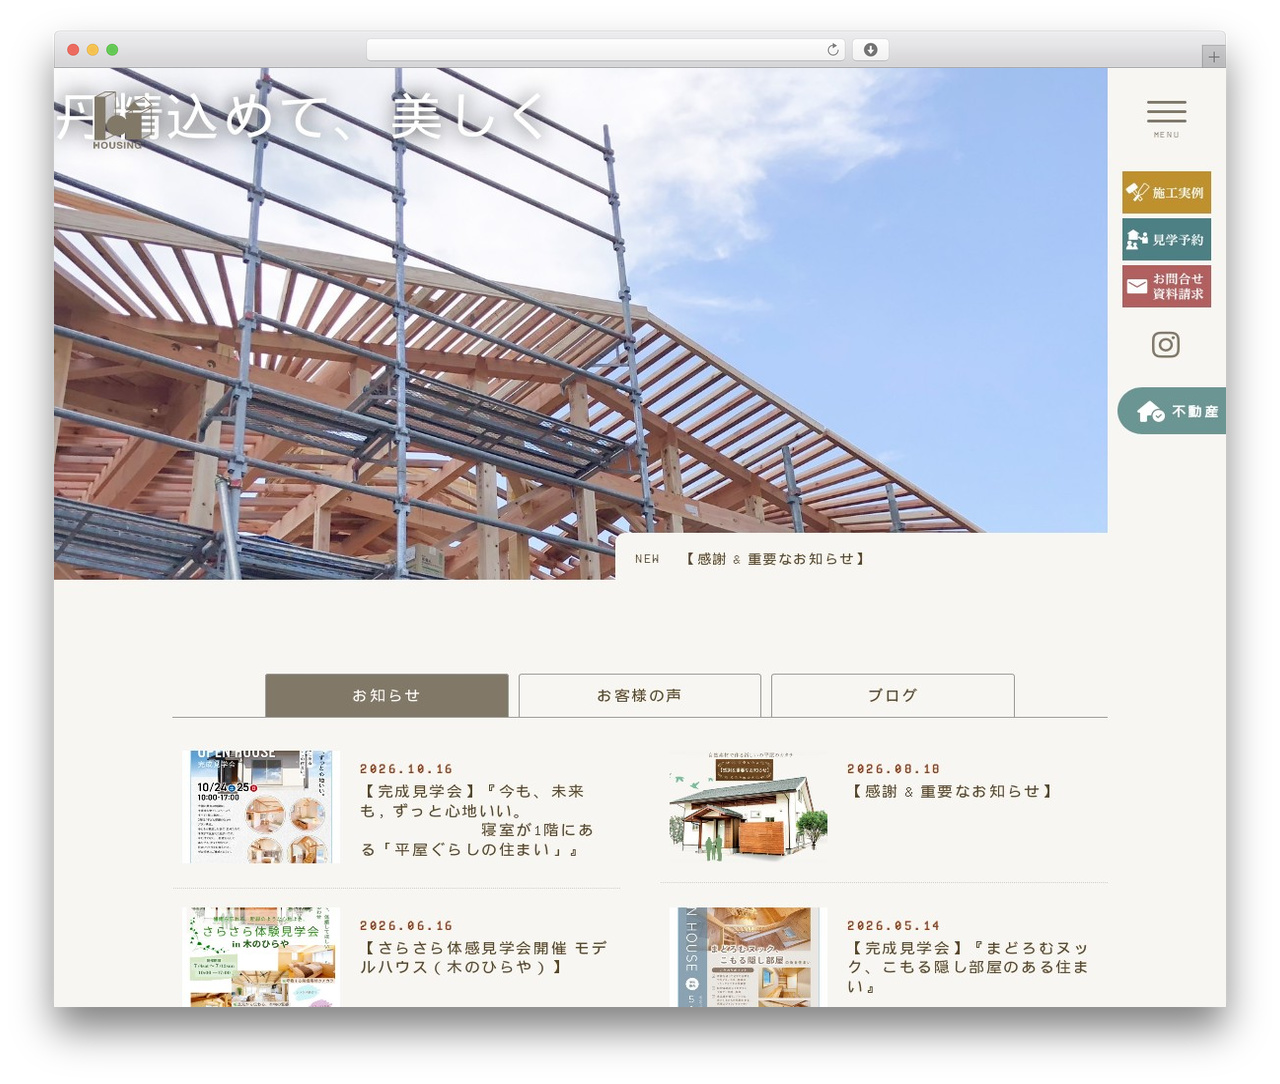Click the まどろむヌック flyer thumbnail

pos(749,957)
